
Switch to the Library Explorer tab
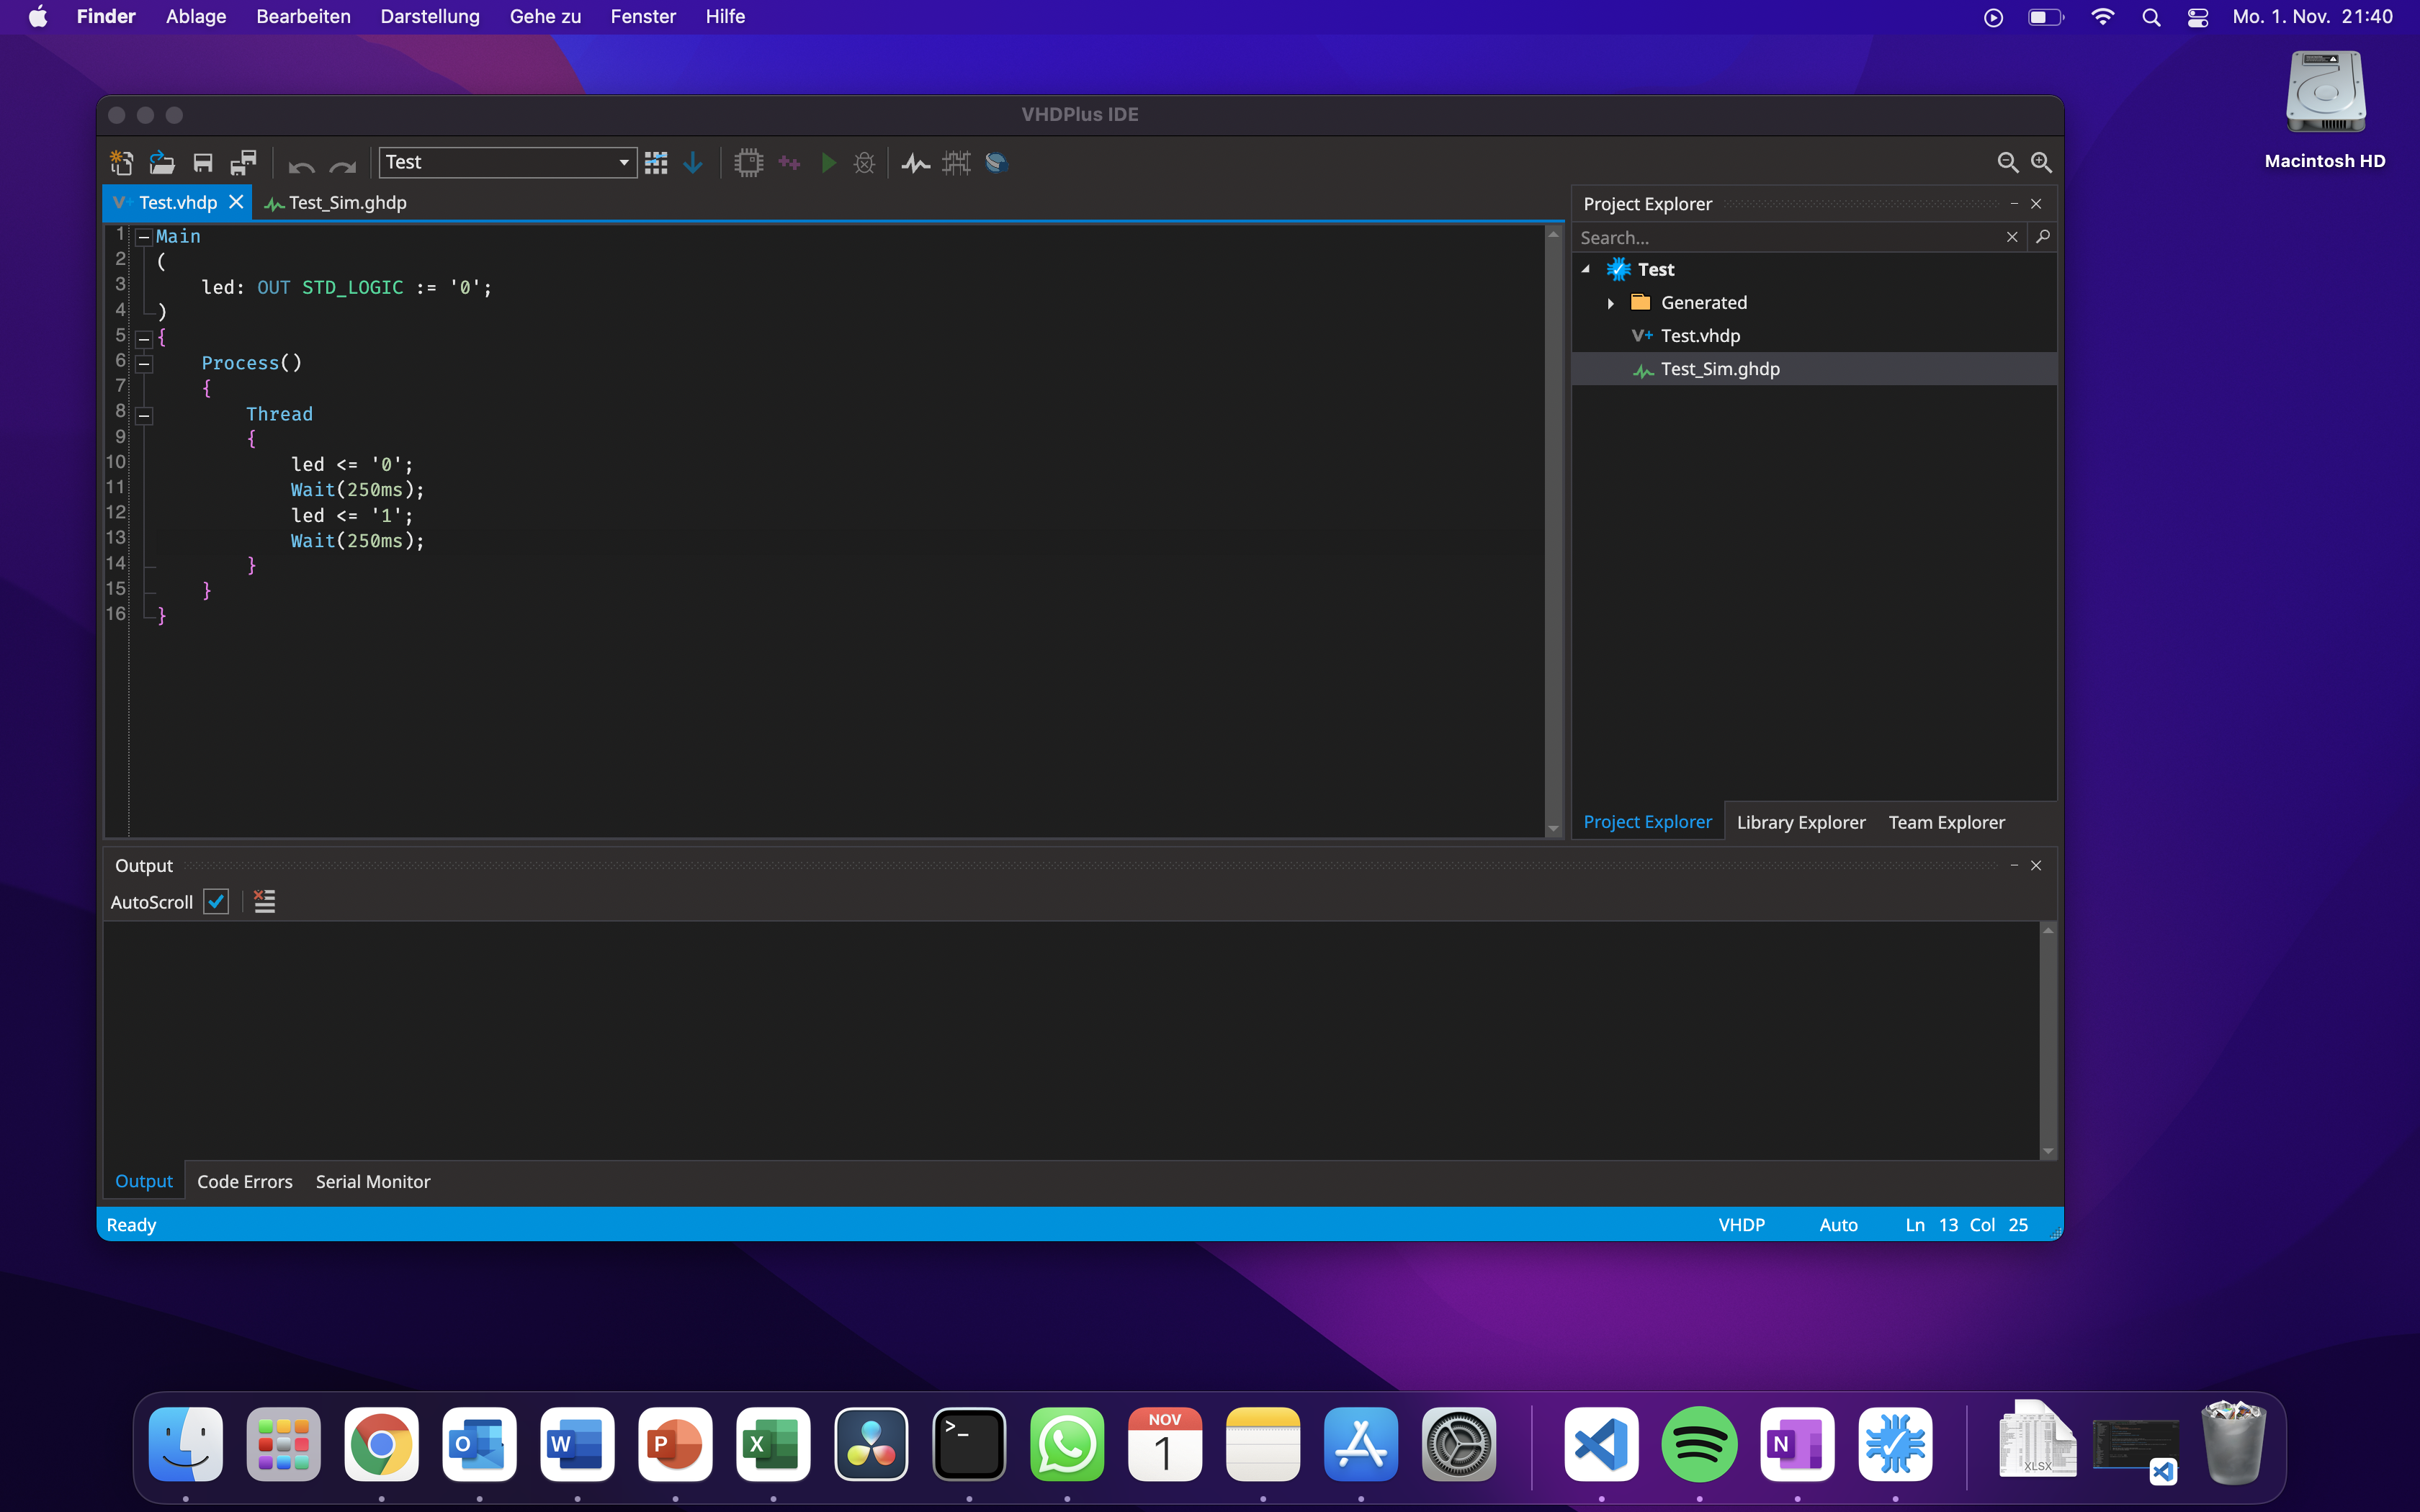[1800, 822]
